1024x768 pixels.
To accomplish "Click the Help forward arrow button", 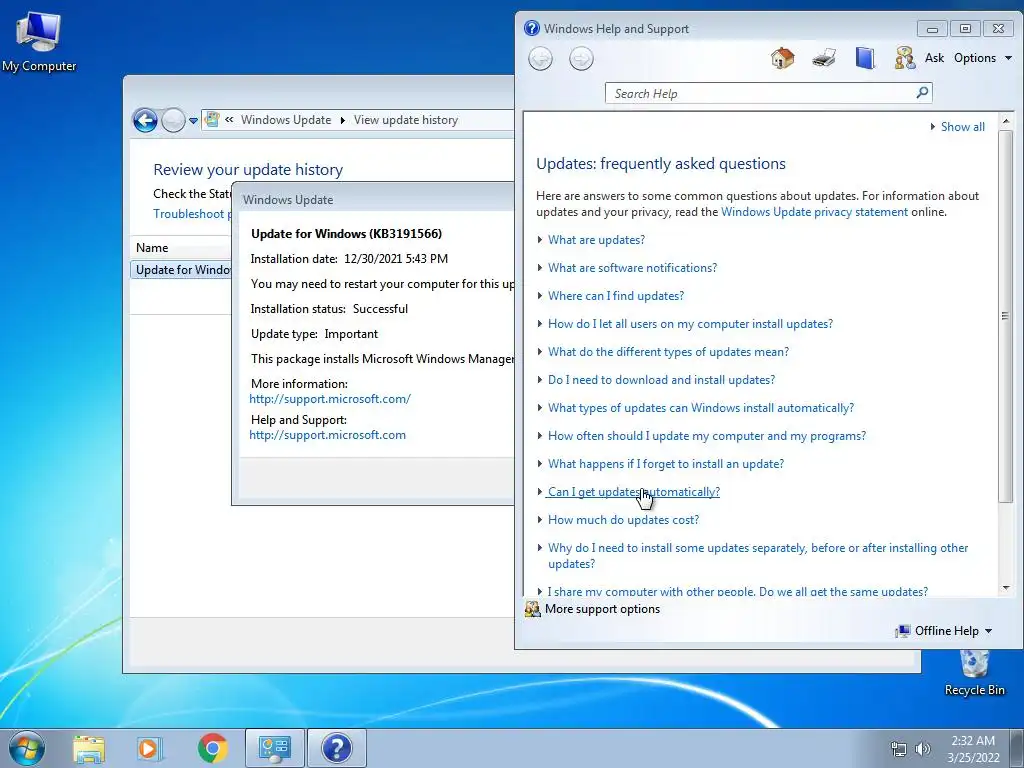I will (581, 59).
